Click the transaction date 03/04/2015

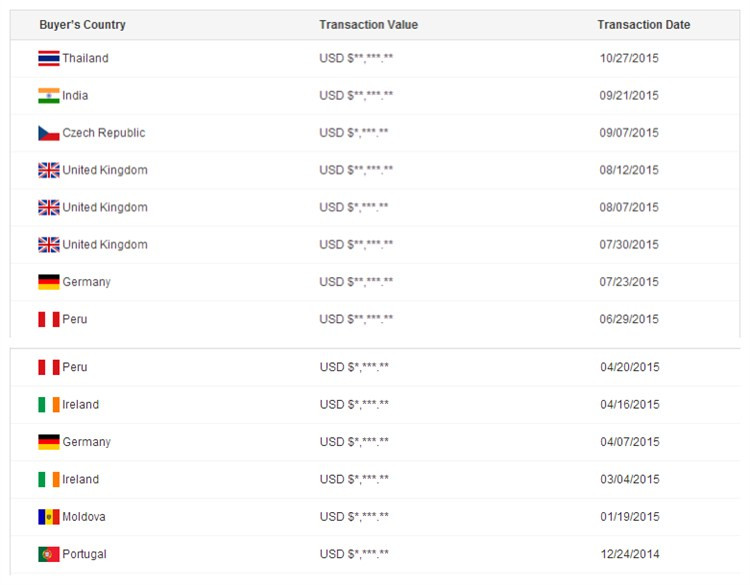click(630, 479)
